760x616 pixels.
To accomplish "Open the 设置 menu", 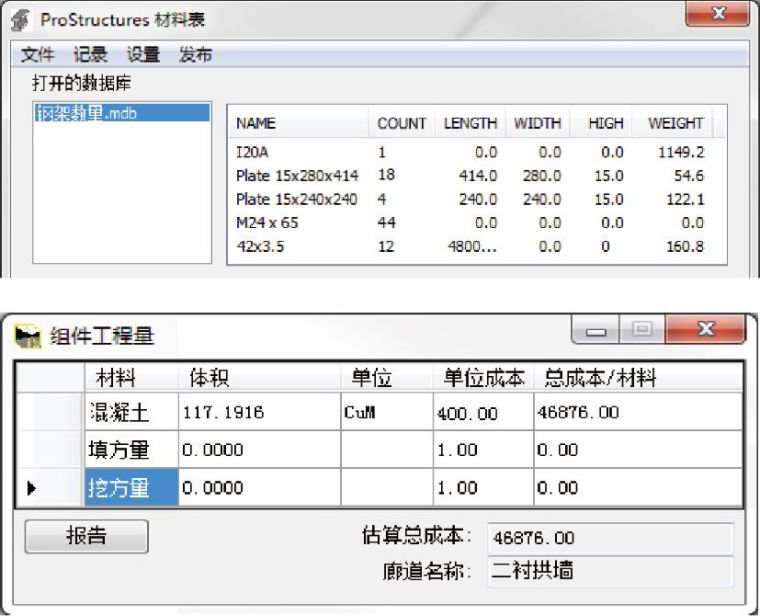I will tap(143, 55).
